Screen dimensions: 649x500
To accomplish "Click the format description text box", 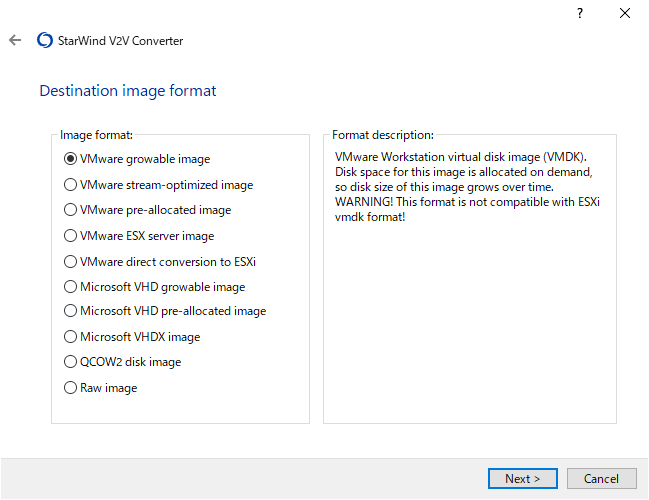I will click(470, 300).
